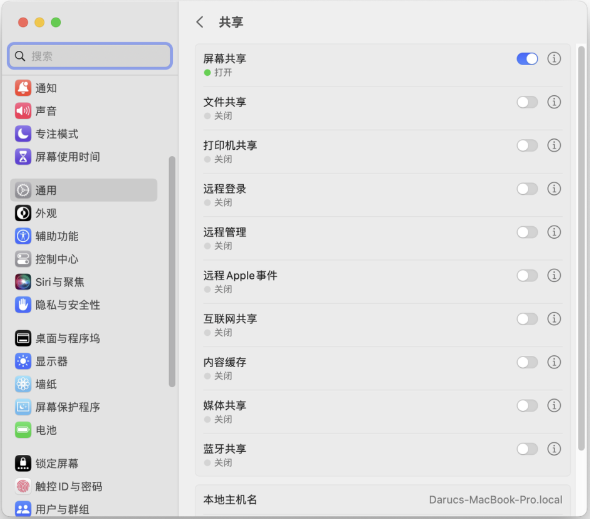Click the 搜索 search field

tap(90, 56)
